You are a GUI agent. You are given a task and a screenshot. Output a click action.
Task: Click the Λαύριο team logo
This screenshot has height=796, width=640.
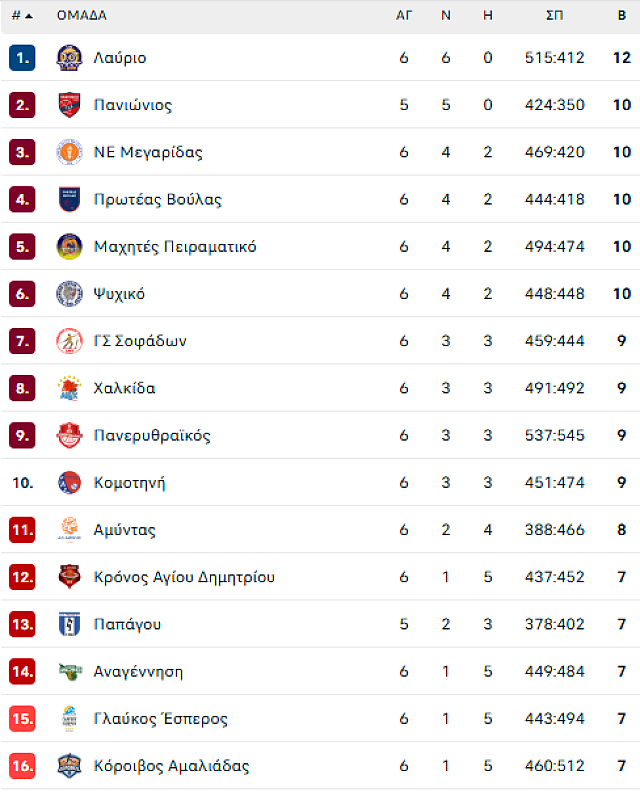tap(69, 58)
